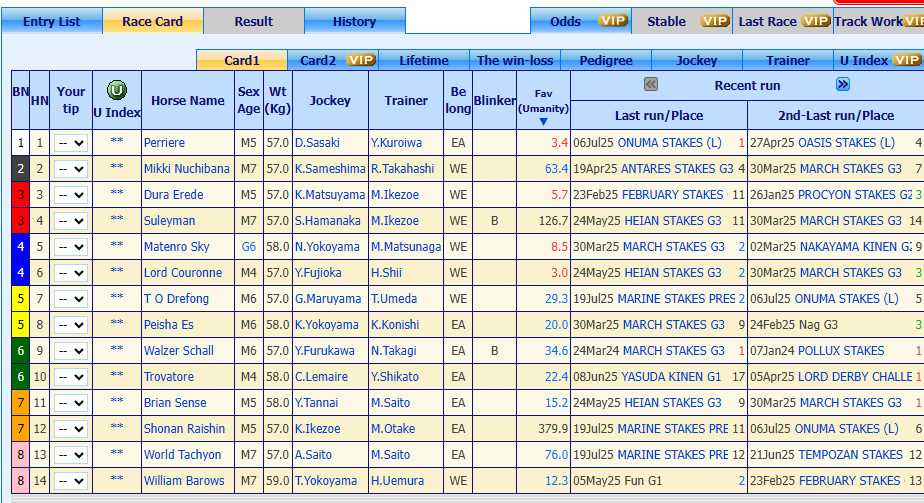Screen dimensions: 924x503
Task: Open Your tip dropdown for Mikki Nuchibana
Action: click(71, 169)
